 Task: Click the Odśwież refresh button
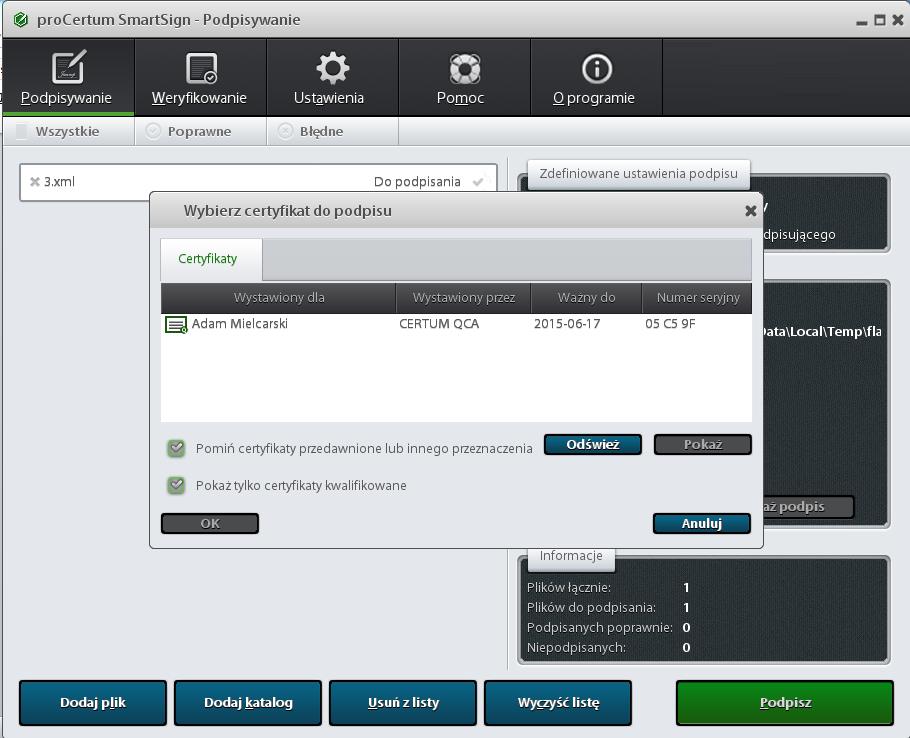[593, 445]
